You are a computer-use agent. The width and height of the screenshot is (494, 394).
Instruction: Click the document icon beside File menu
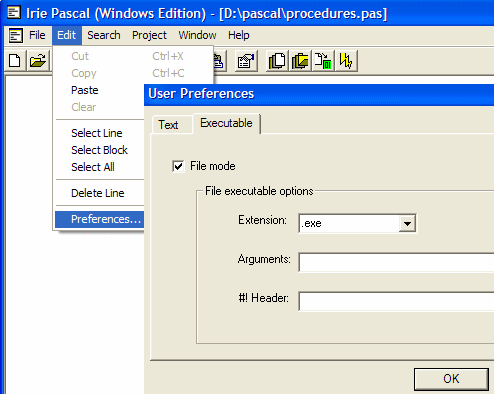click(x=15, y=36)
